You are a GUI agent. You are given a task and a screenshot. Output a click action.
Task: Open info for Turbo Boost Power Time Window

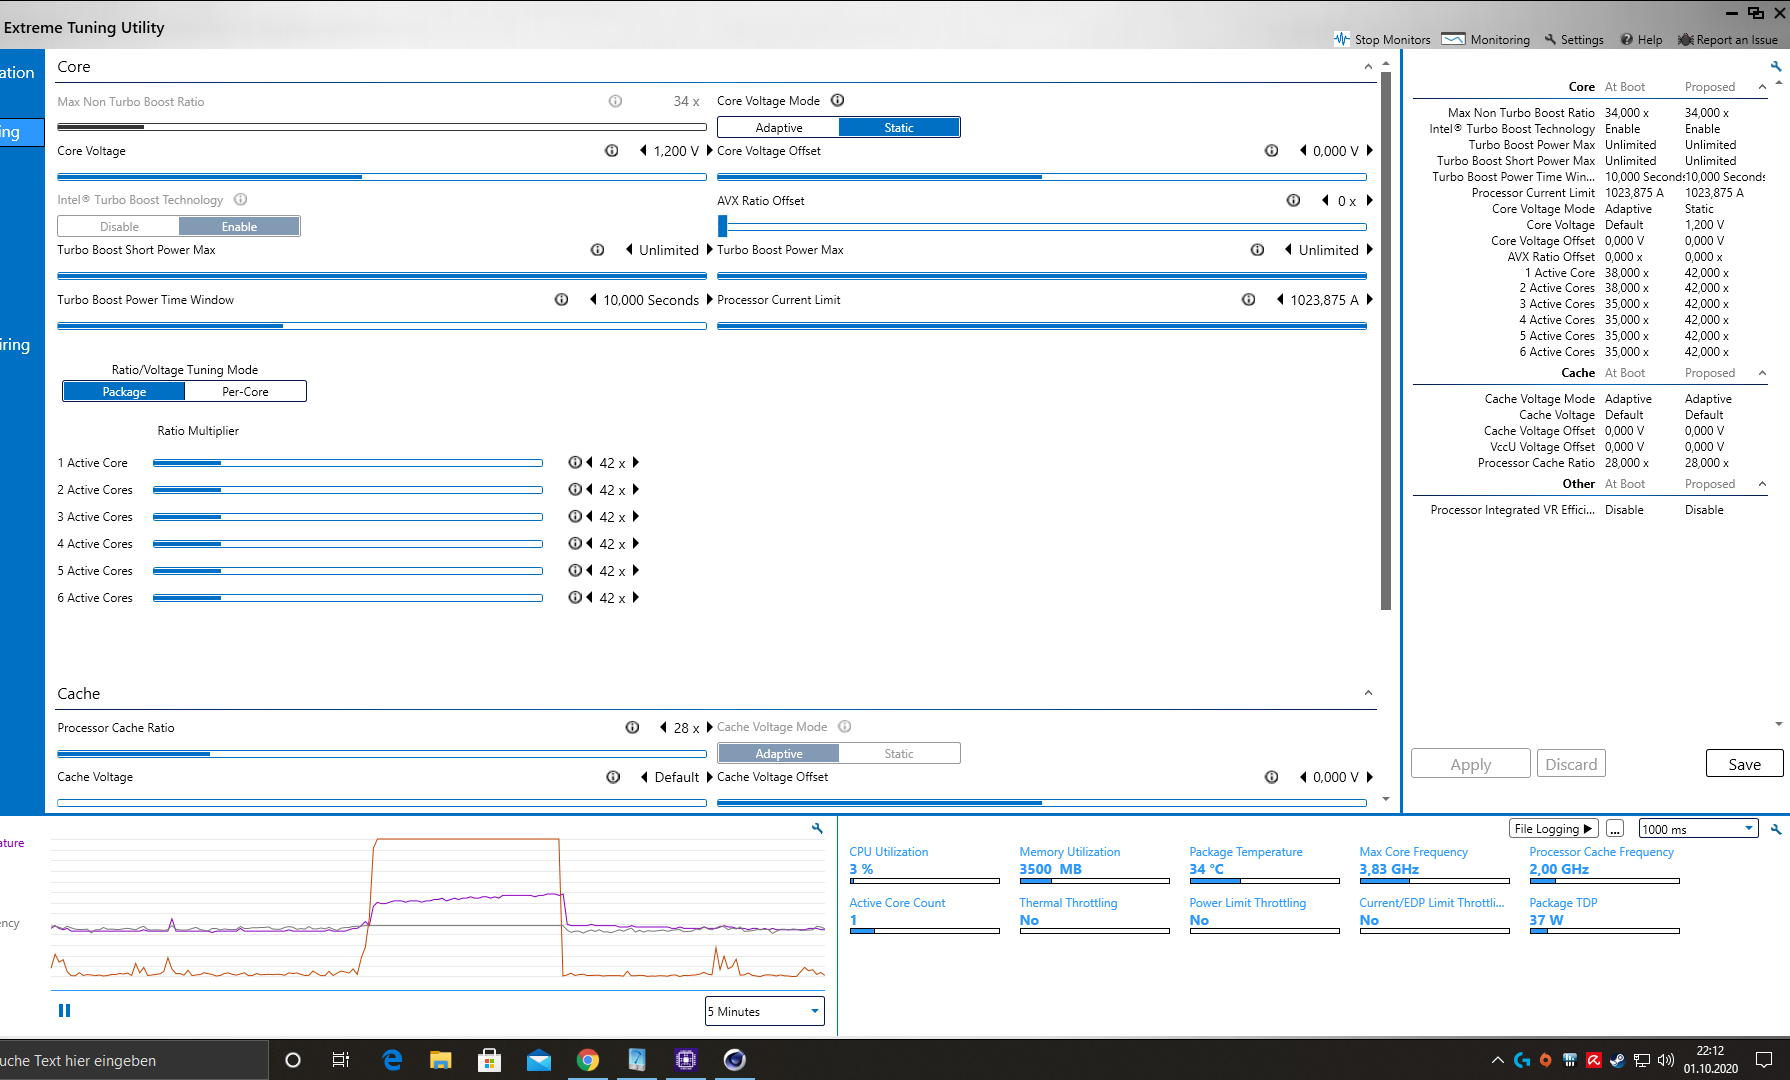point(562,300)
